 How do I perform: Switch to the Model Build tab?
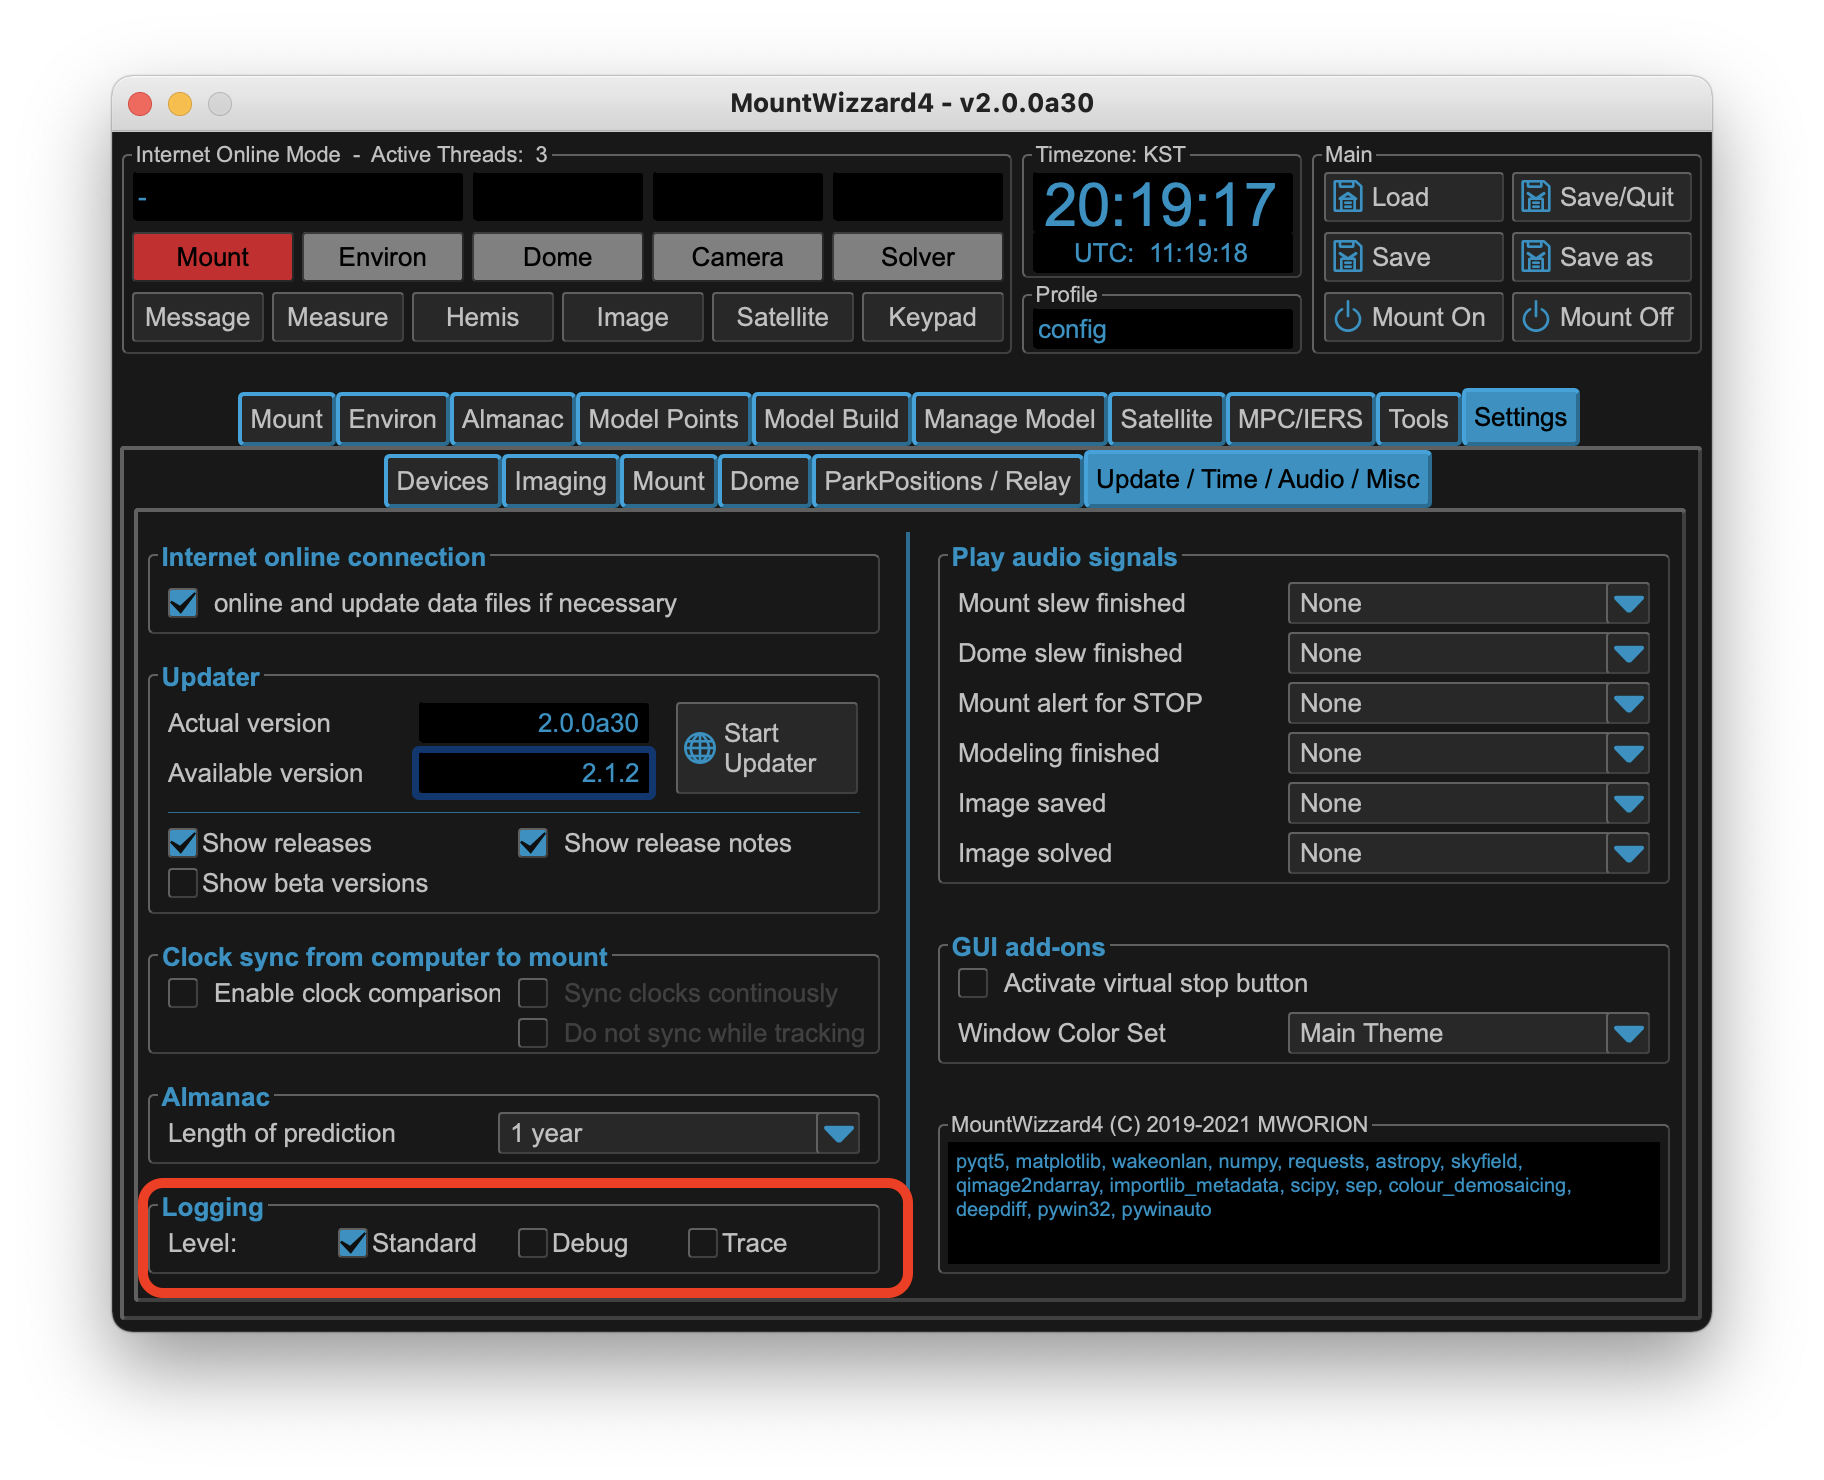click(830, 419)
